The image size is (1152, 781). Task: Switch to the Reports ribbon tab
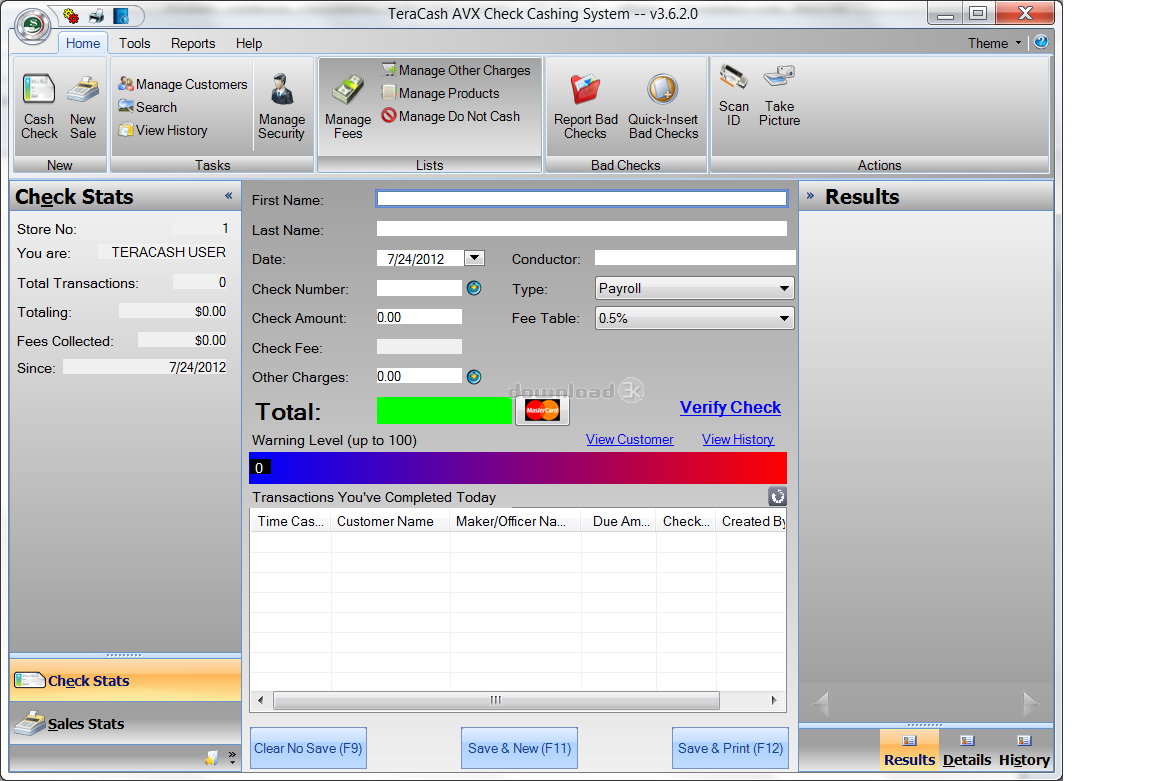click(193, 43)
